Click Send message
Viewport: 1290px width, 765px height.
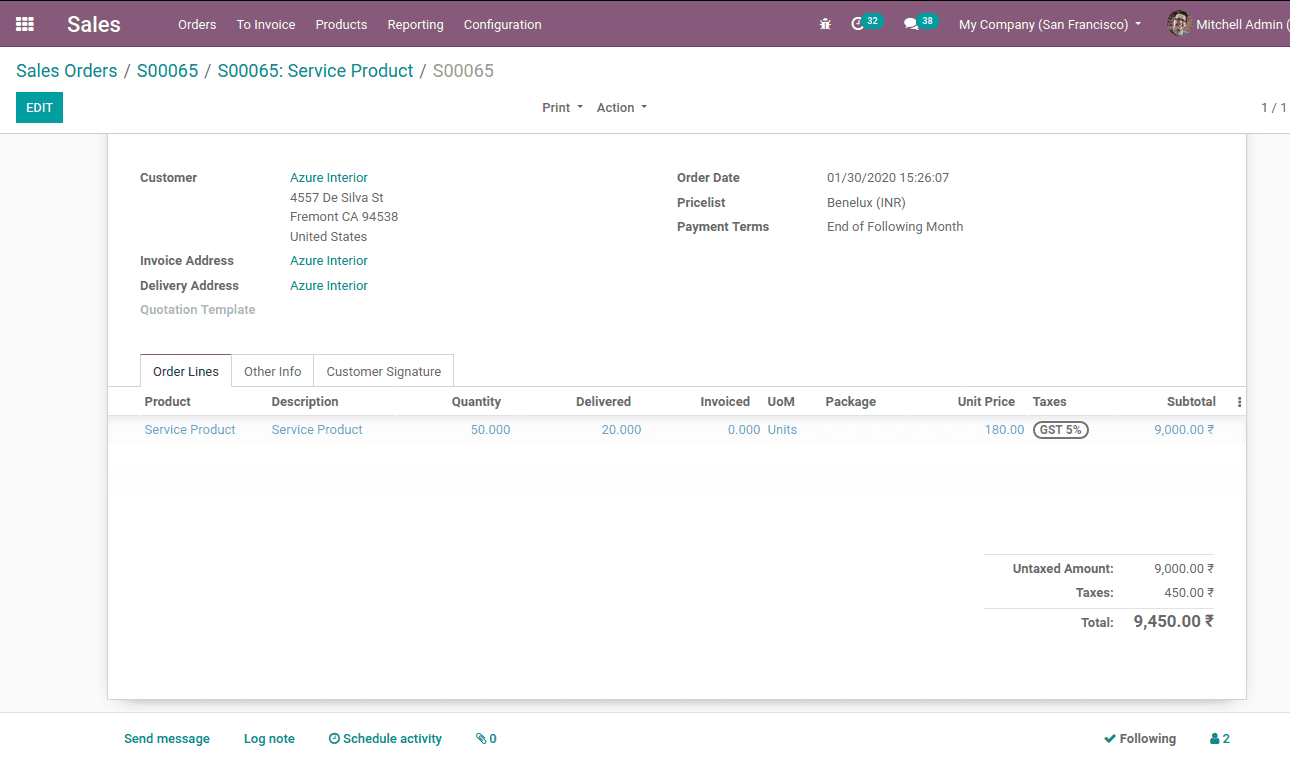coord(167,739)
